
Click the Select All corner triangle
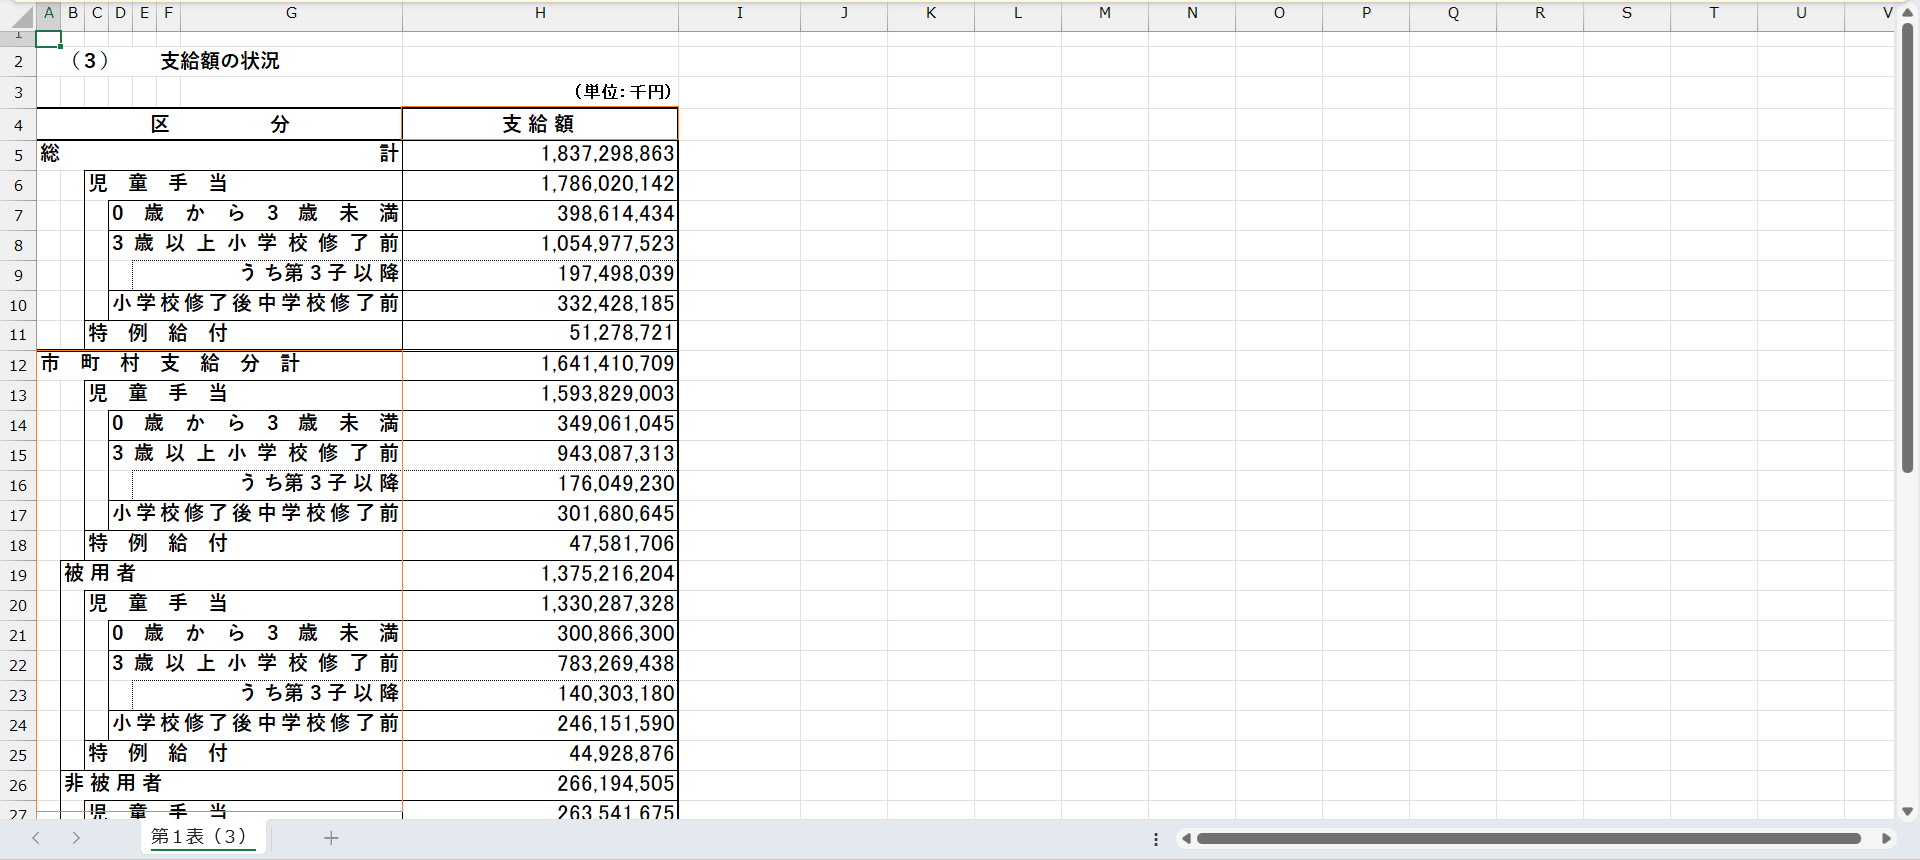pyautogui.click(x=22, y=15)
